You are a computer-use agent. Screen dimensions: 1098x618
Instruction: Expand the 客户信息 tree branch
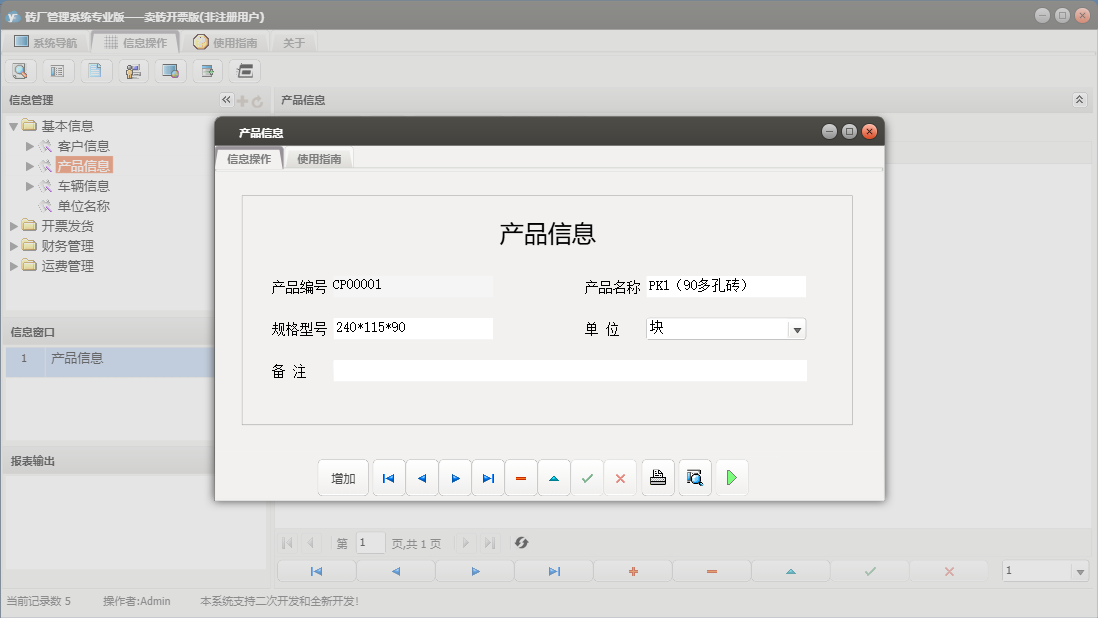point(31,145)
